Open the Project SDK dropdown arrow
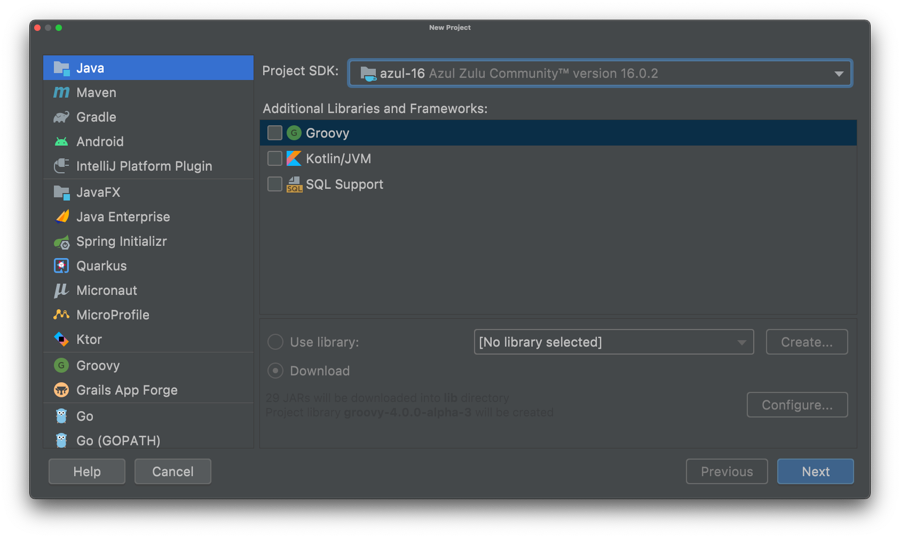This screenshot has height=538, width=900. (x=839, y=74)
